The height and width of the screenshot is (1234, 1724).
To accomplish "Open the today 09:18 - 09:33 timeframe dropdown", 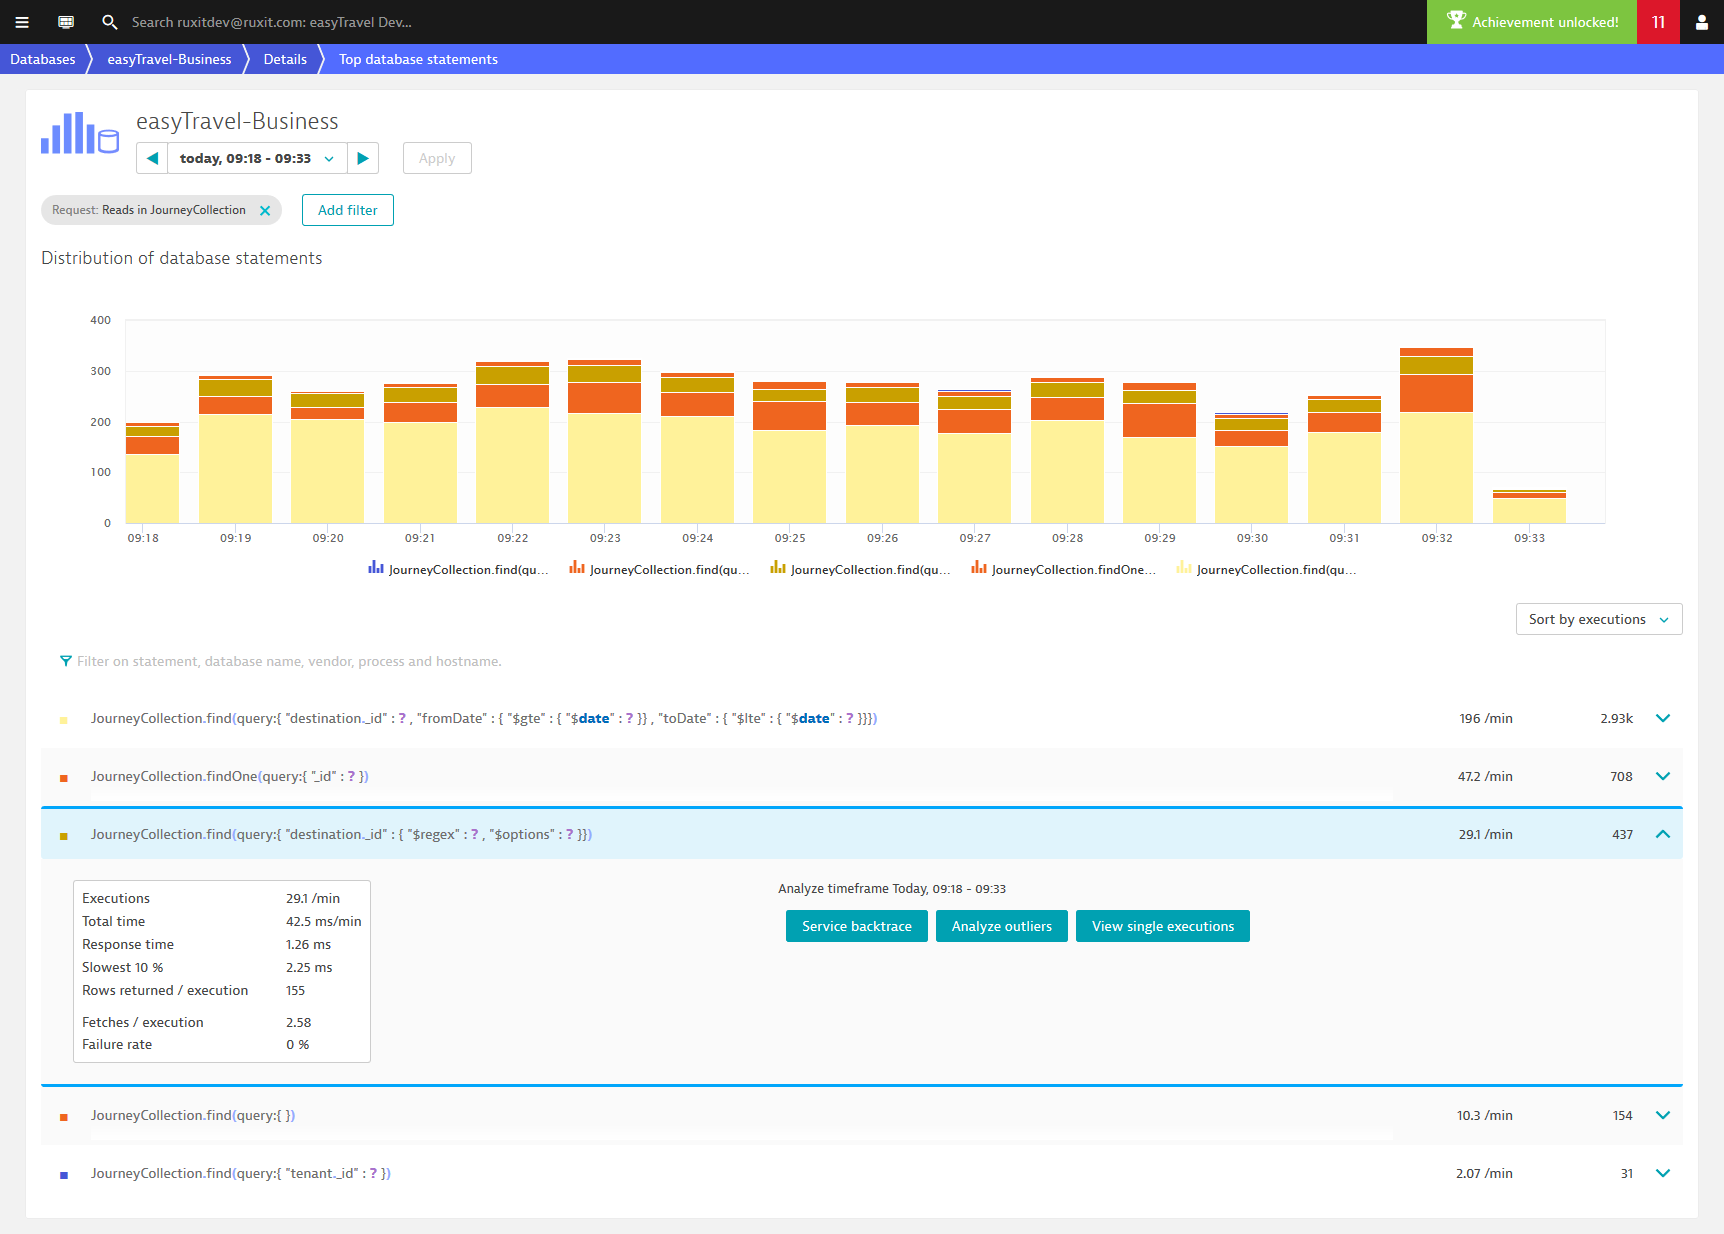I will [x=257, y=158].
